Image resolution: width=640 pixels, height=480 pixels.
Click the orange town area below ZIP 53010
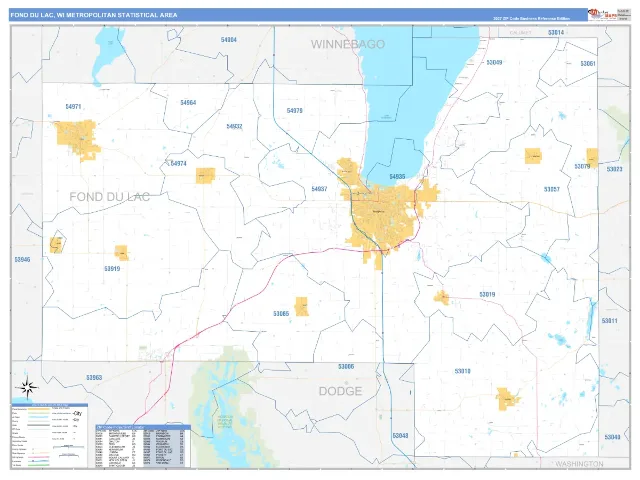[508, 398]
